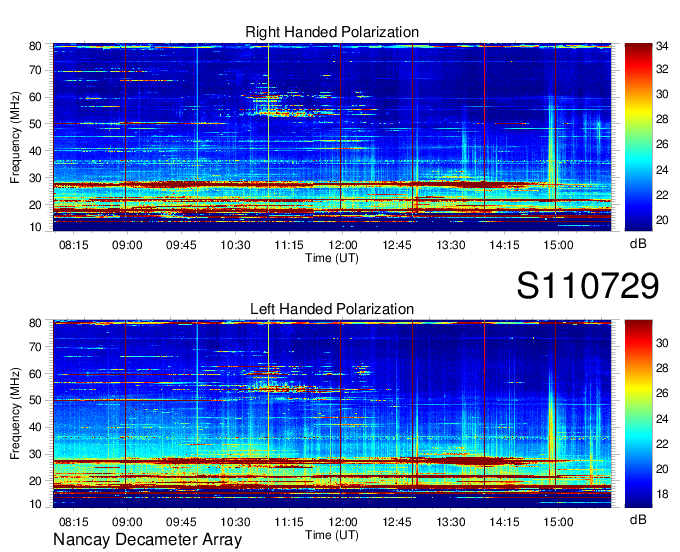Click the dB unit label under bottom color bar
The image size is (680, 552).
click(638, 520)
